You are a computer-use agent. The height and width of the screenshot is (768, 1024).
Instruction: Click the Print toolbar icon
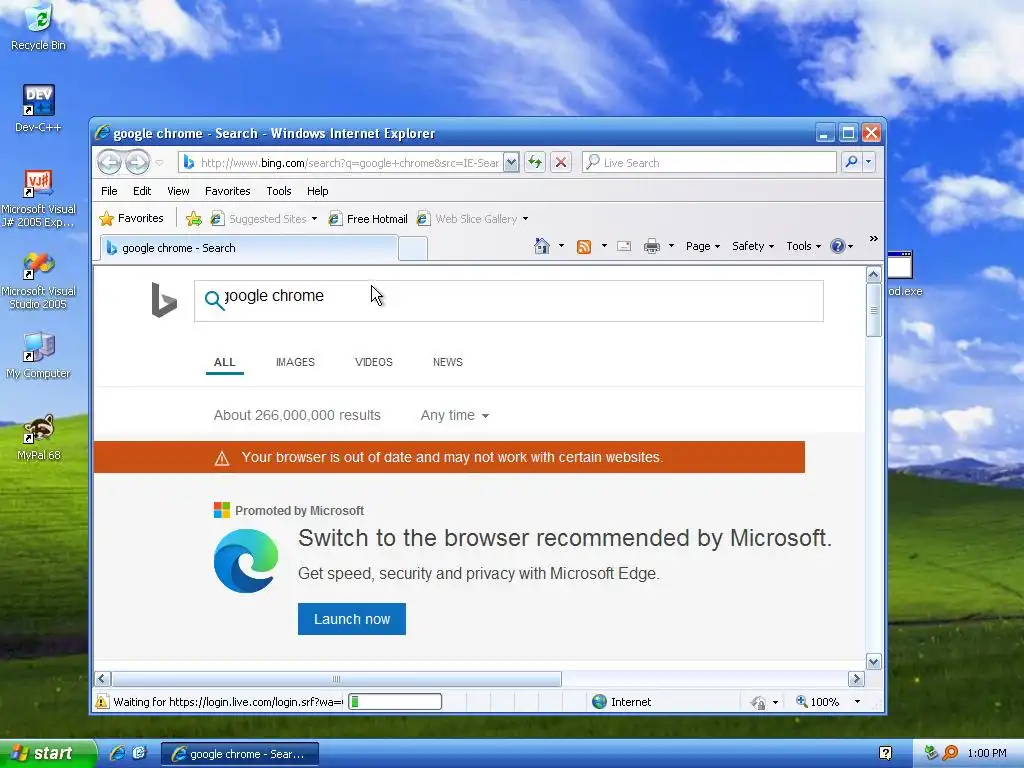point(652,246)
